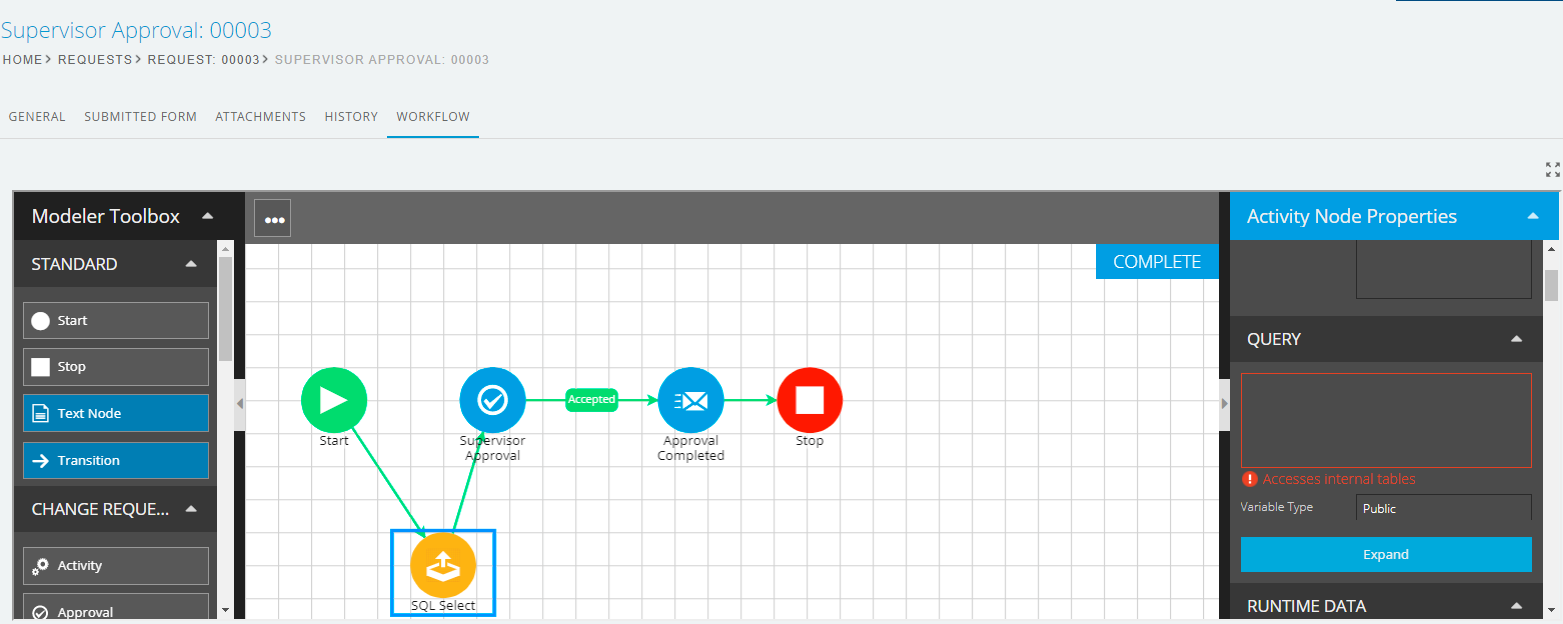The width and height of the screenshot is (1563, 624).
Task: Click the fullscreen expand icon
Action: click(1552, 170)
